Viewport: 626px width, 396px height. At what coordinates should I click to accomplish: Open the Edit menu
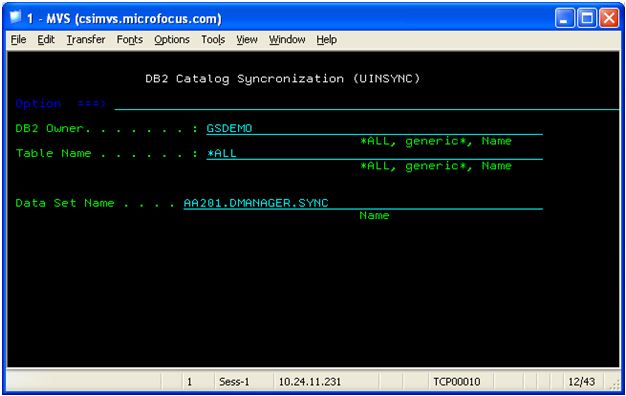pyautogui.click(x=46, y=40)
